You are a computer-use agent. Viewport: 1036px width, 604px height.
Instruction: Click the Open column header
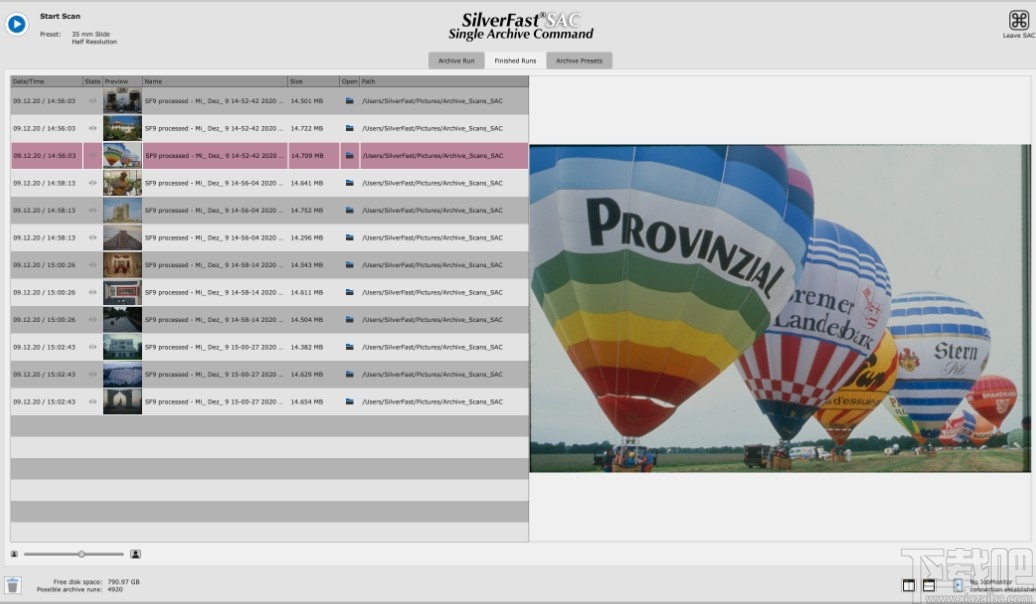coord(350,81)
